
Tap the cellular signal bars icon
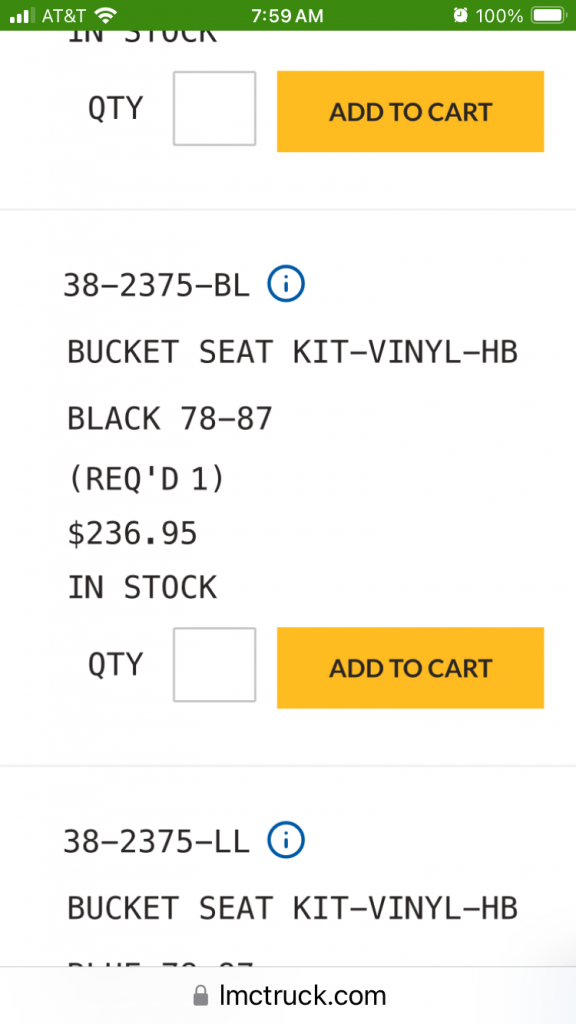pos(23,16)
